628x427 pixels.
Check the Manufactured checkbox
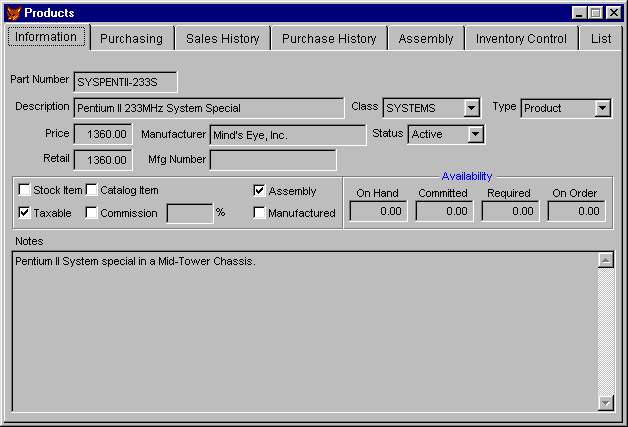[x=260, y=213]
